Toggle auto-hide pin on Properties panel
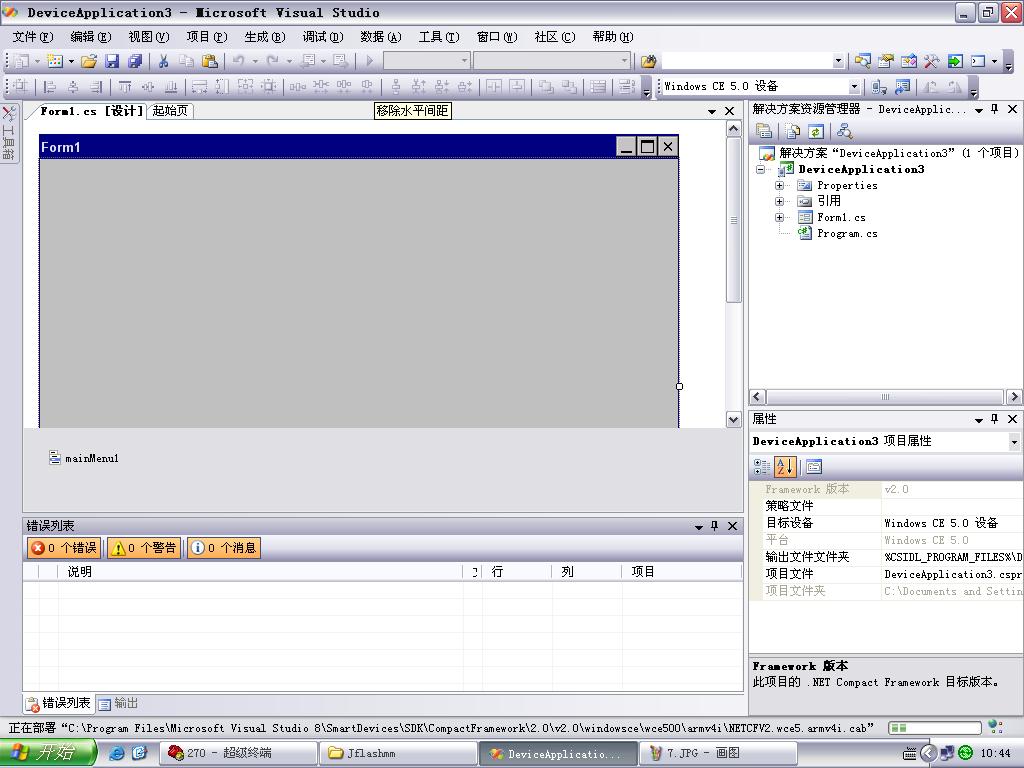Viewport: 1024px width, 768px height. tap(995, 419)
